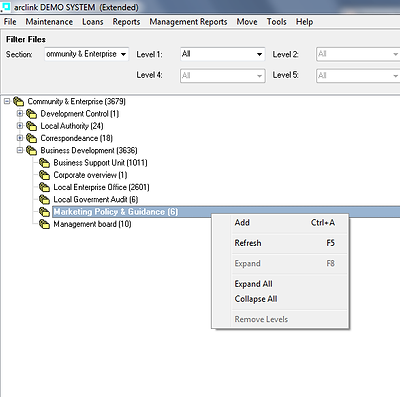Select Corporate overview (1) row
This screenshot has height=397, width=400.
click(x=90, y=175)
